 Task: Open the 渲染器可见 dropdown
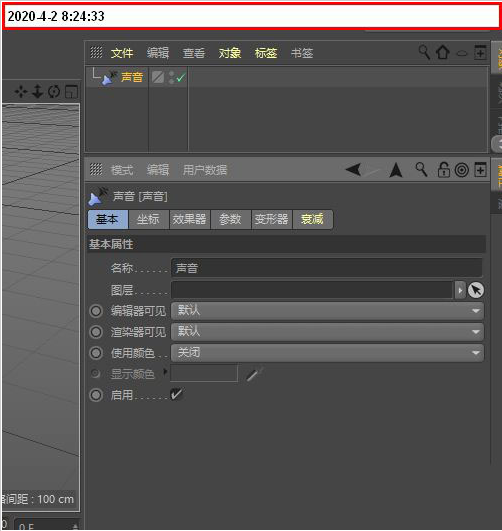(x=327, y=332)
